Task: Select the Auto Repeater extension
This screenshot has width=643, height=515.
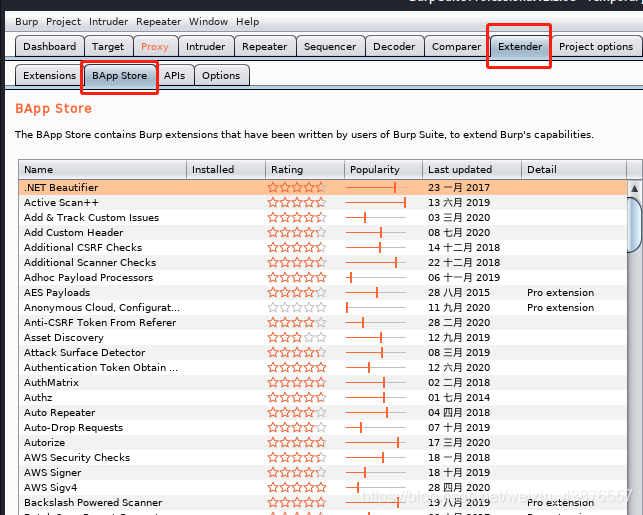Action: (x=323, y=412)
